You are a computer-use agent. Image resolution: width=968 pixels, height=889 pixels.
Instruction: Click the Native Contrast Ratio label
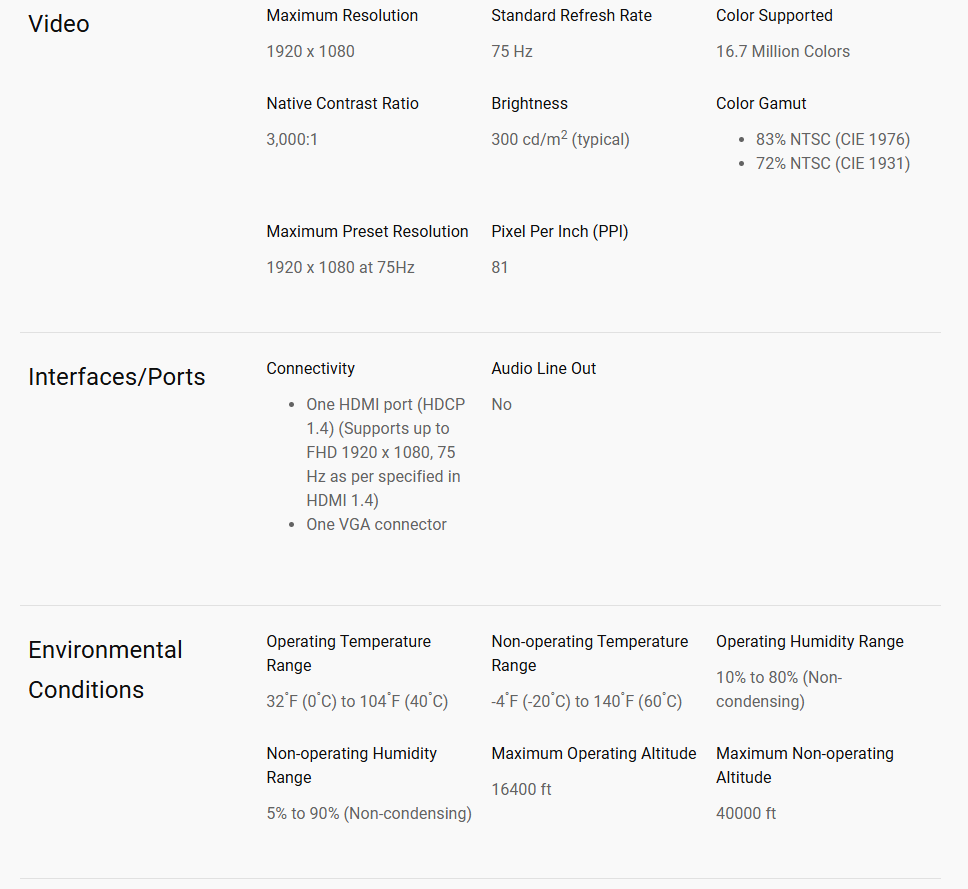coord(343,103)
